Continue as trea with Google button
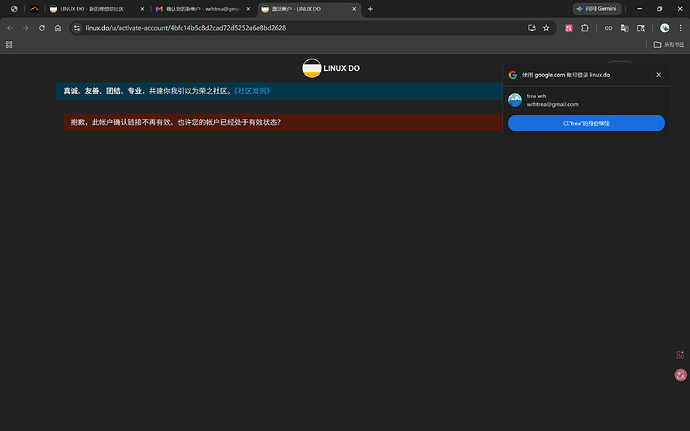This screenshot has height=431, width=690. coord(586,123)
